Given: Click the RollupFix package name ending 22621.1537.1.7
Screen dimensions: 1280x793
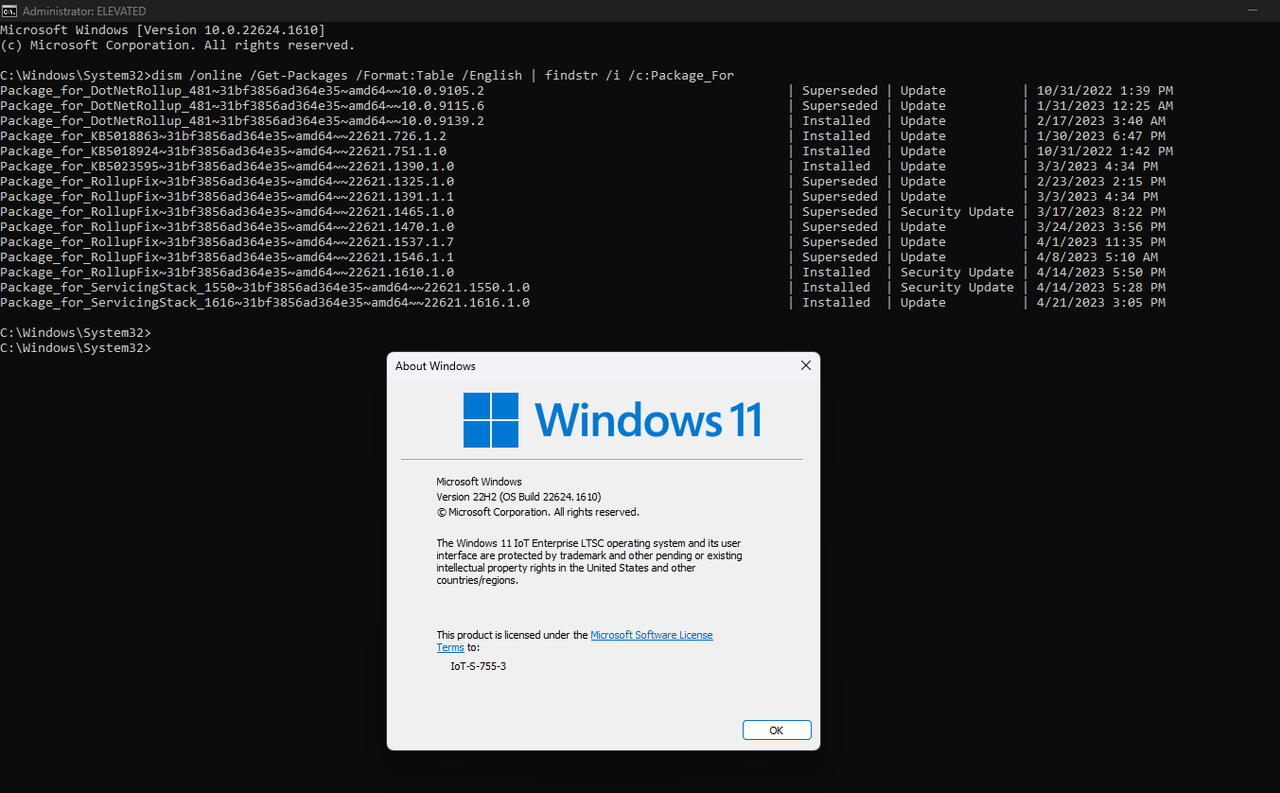Looking at the screenshot, I should pyautogui.click(x=227, y=242).
